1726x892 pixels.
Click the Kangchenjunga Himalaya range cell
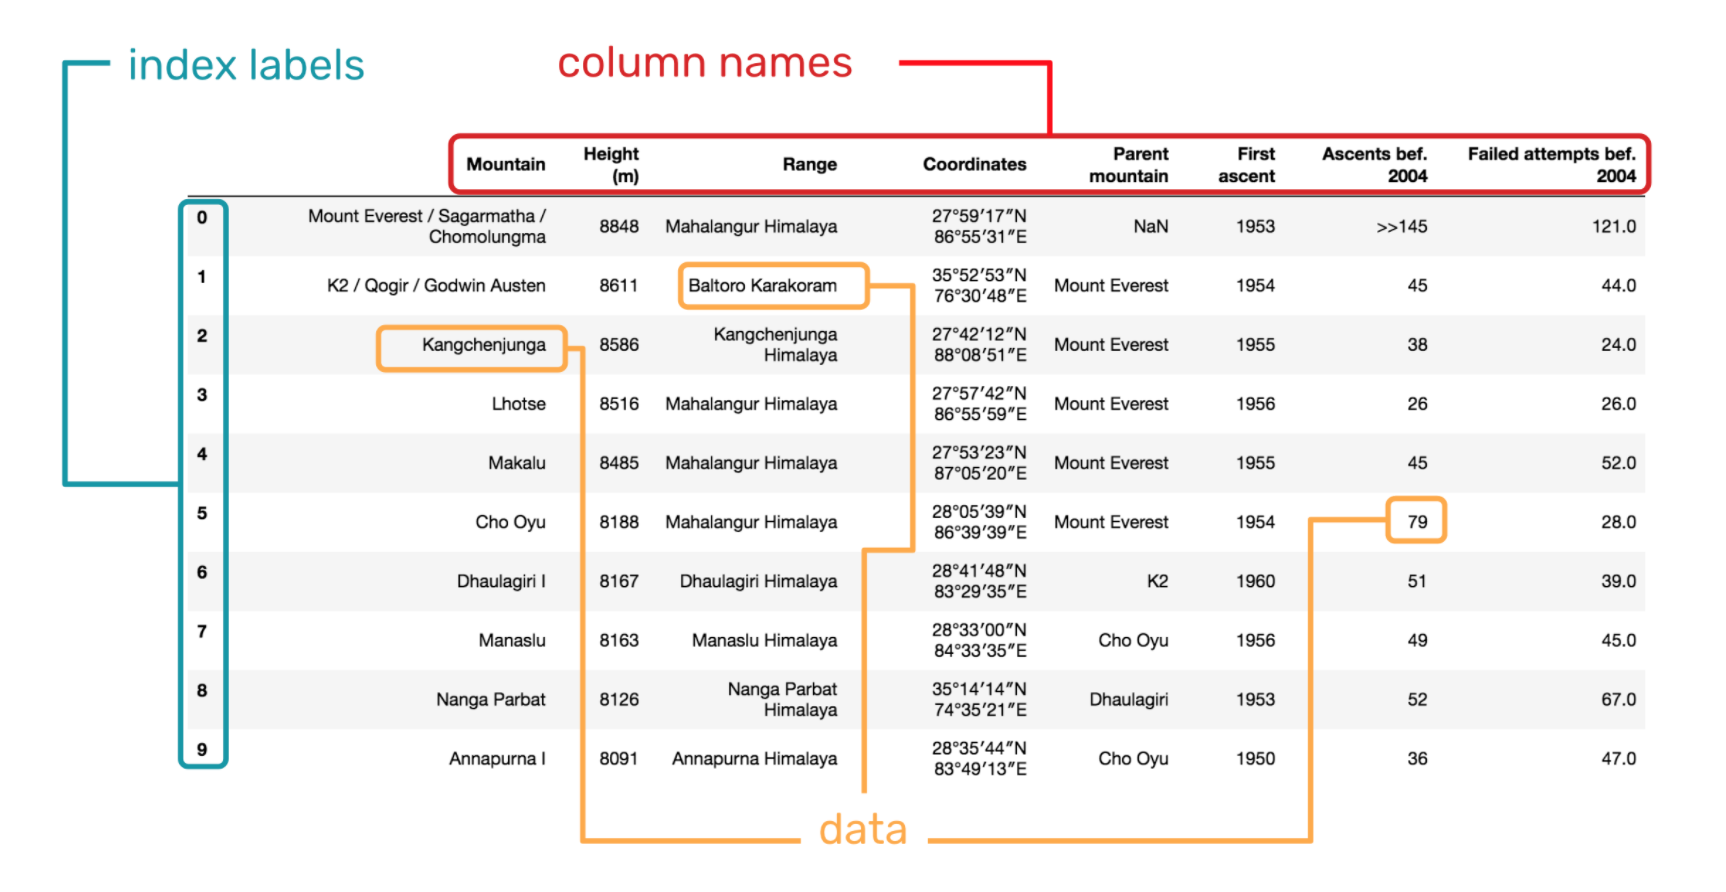775,344
